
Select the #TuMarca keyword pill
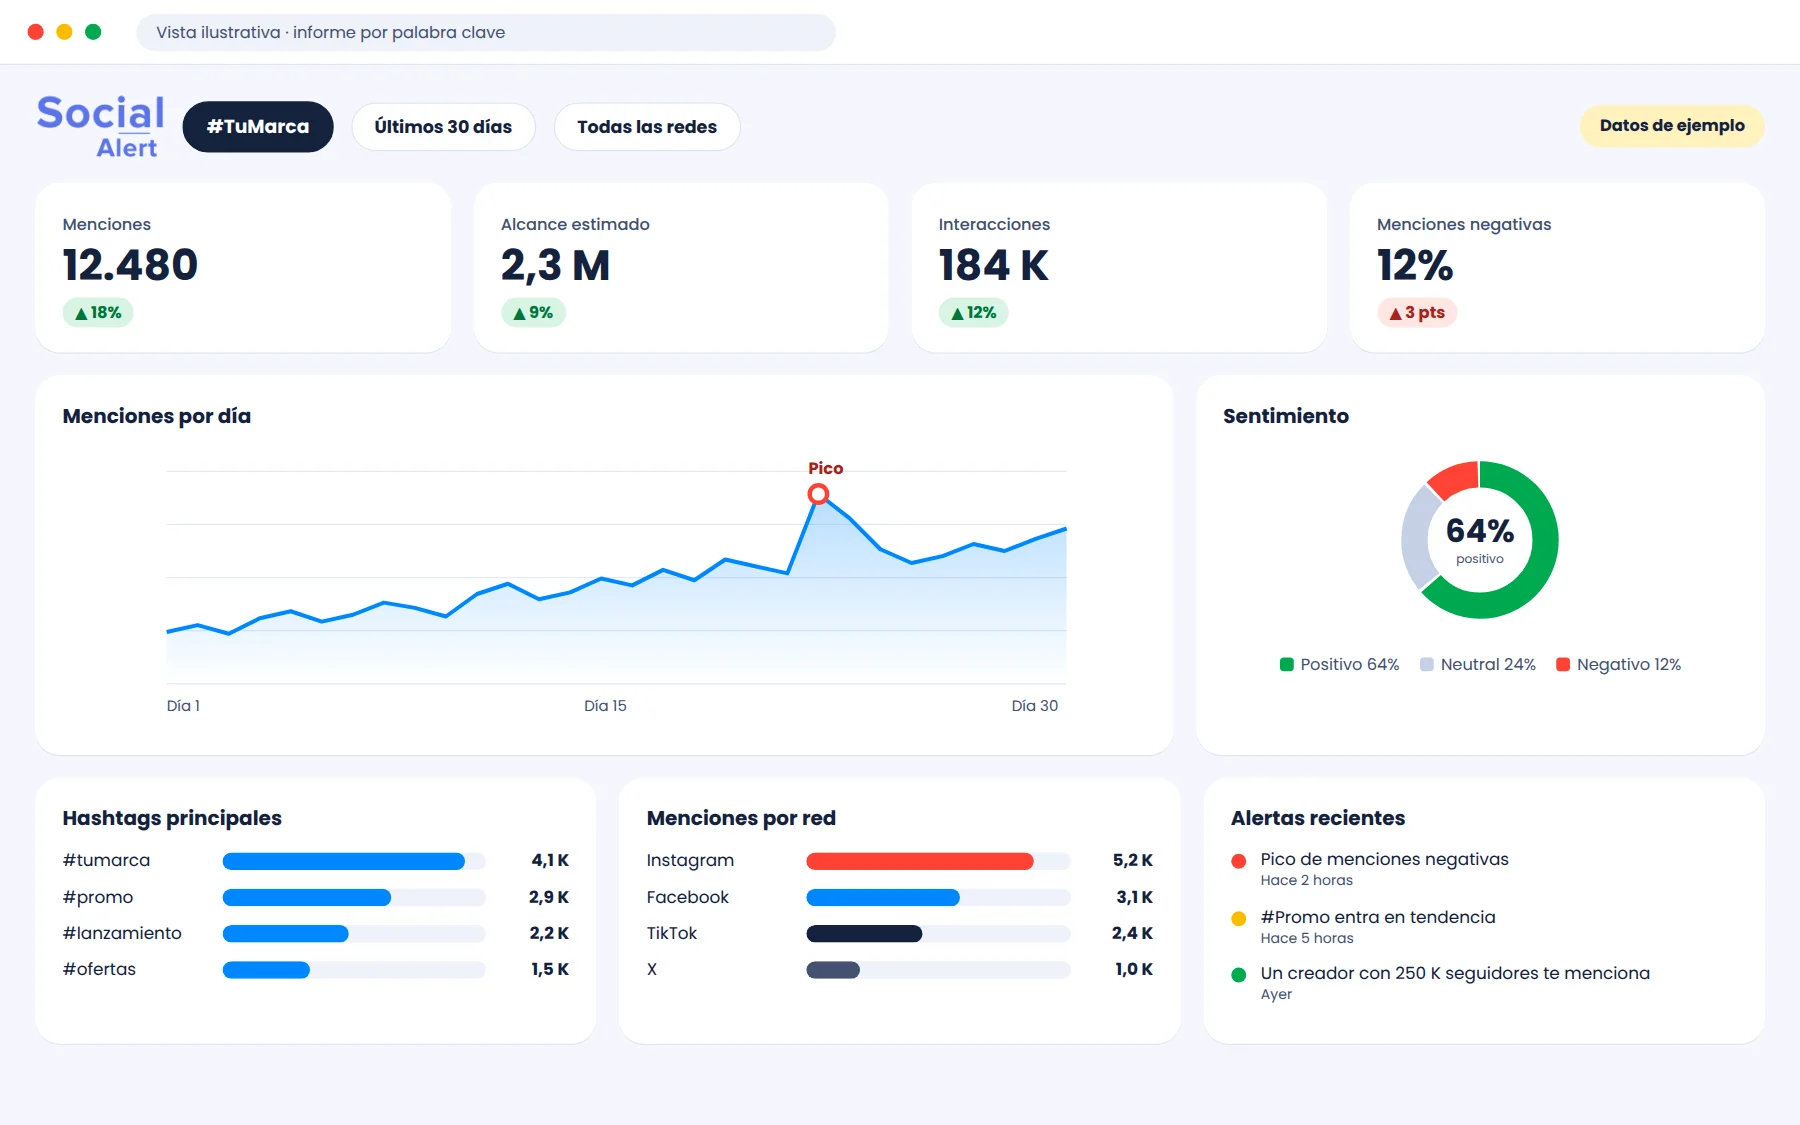point(258,127)
